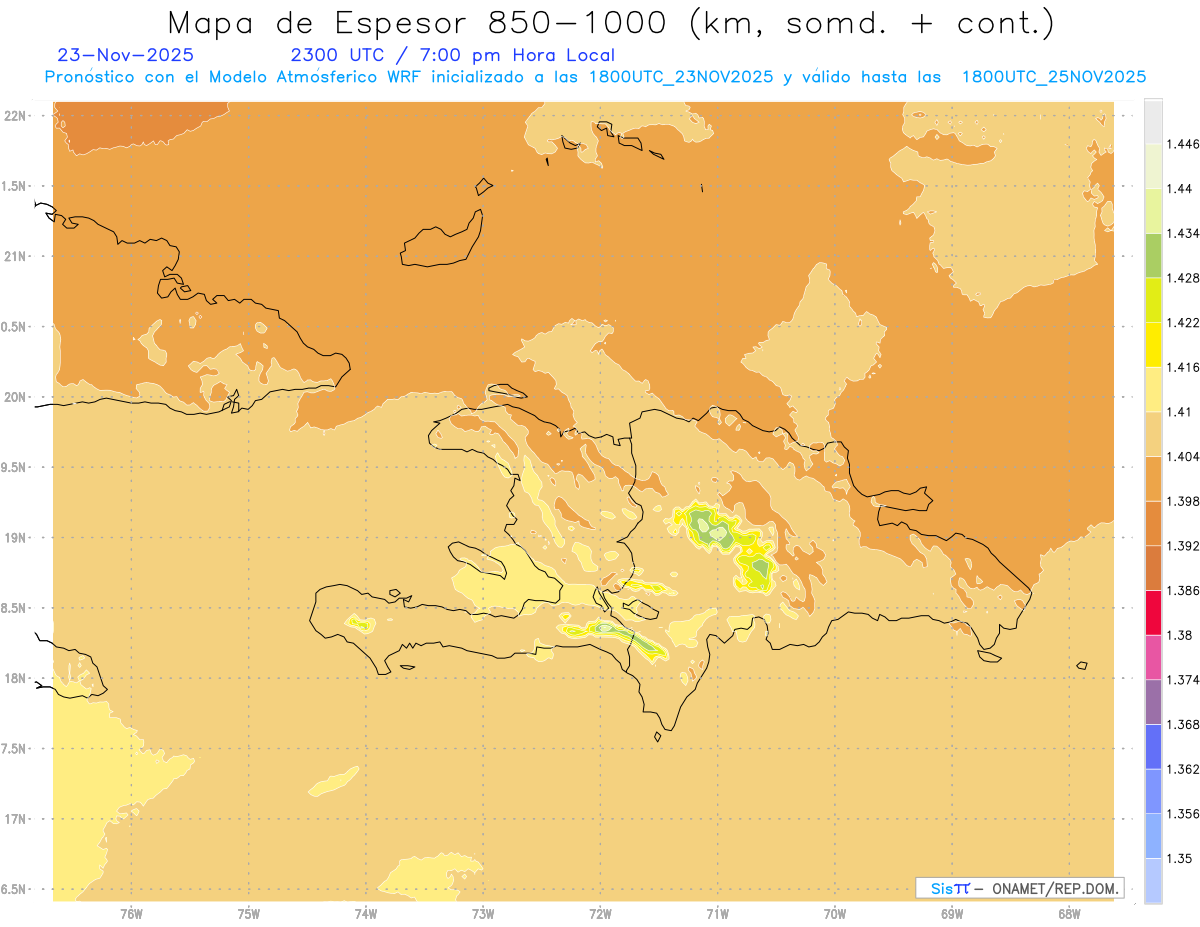Click the WRF forecast description line
The height and width of the screenshot is (927, 1200).
[595, 77]
